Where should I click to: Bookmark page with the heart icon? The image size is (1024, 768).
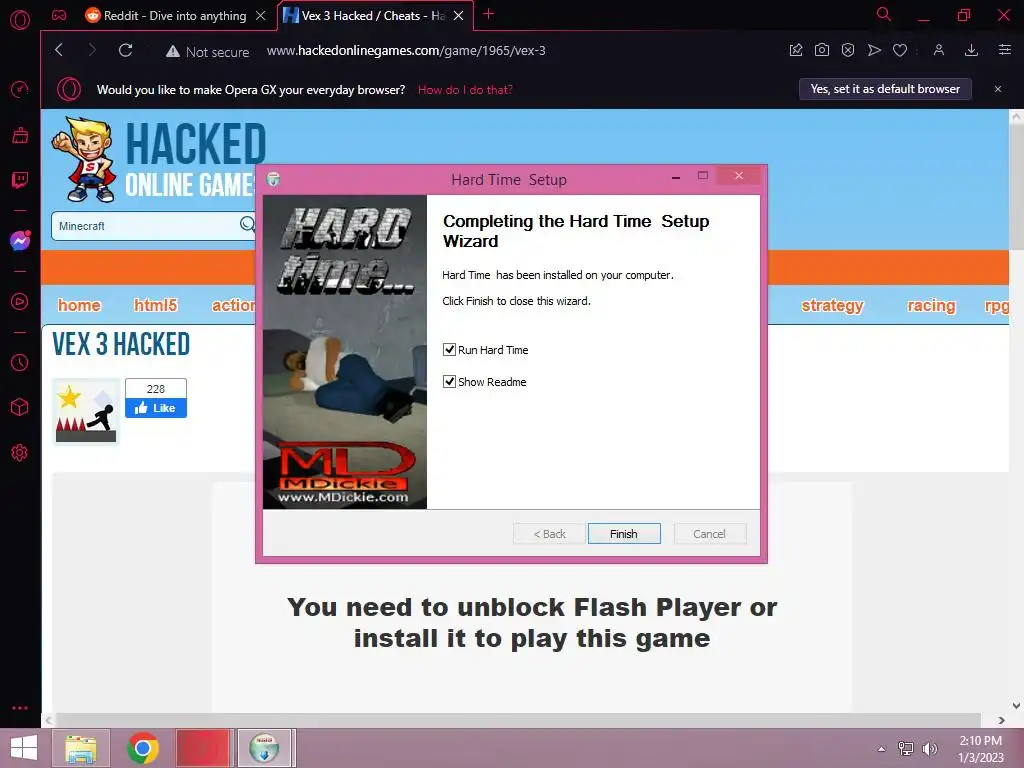tap(900, 50)
